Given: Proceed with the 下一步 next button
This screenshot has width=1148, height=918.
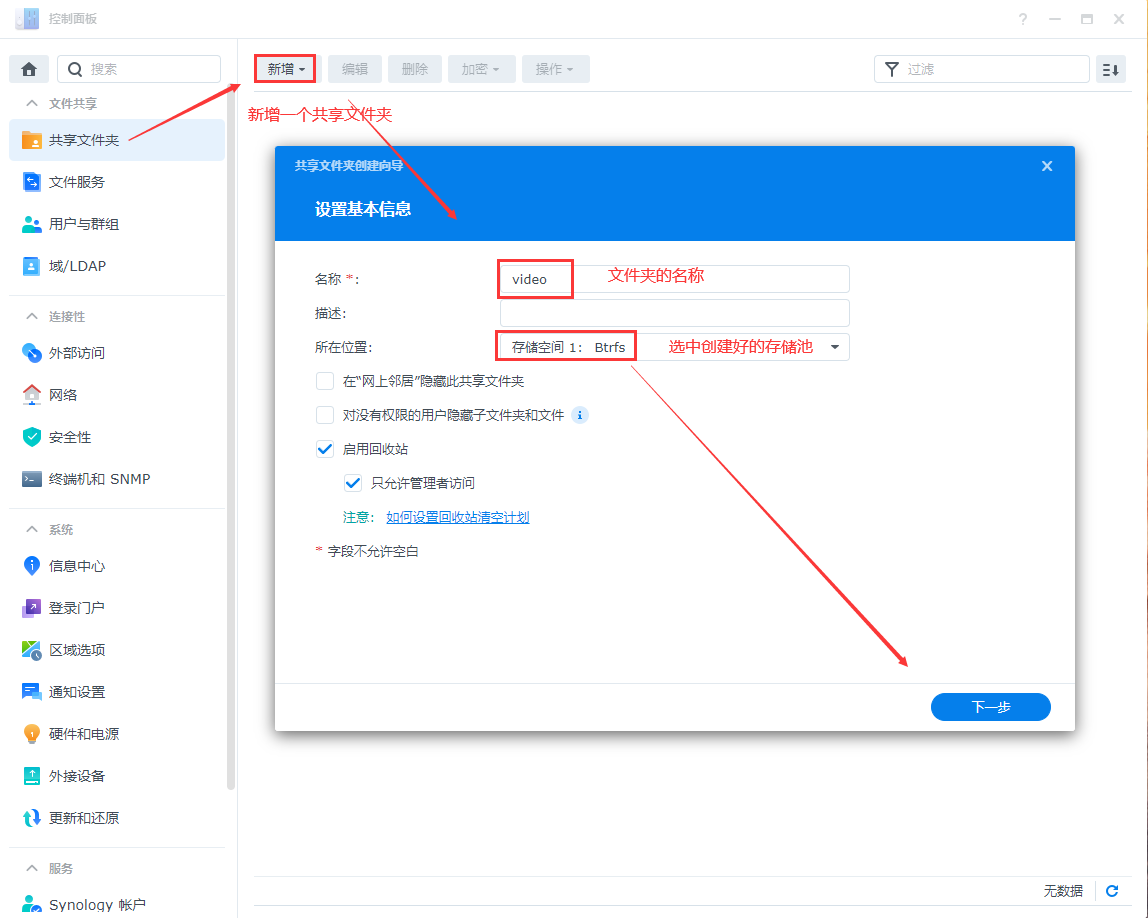Looking at the screenshot, I should pyautogui.click(x=990, y=707).
